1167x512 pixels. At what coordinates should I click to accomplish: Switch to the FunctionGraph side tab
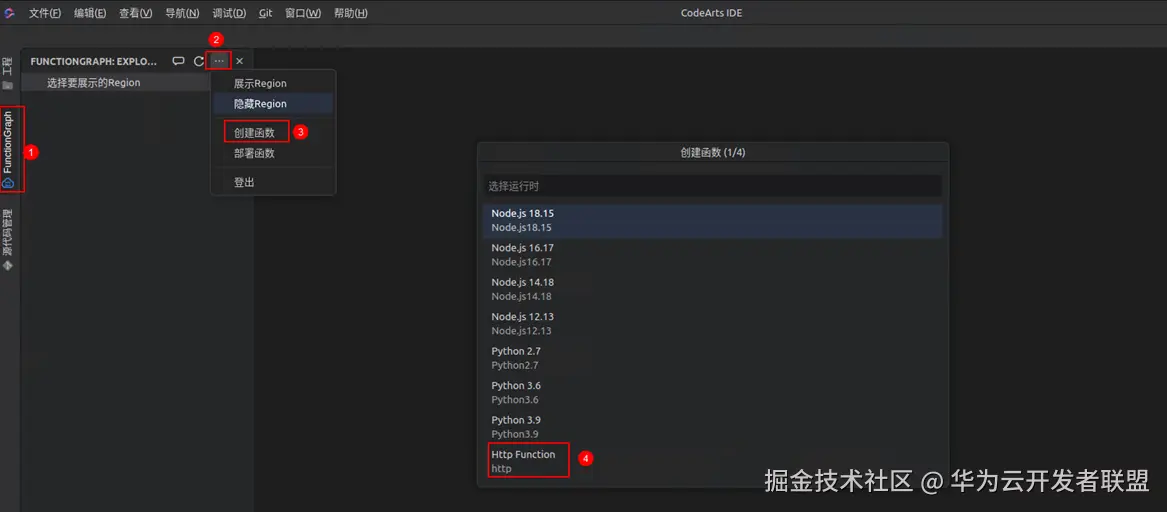click(8, 149)
